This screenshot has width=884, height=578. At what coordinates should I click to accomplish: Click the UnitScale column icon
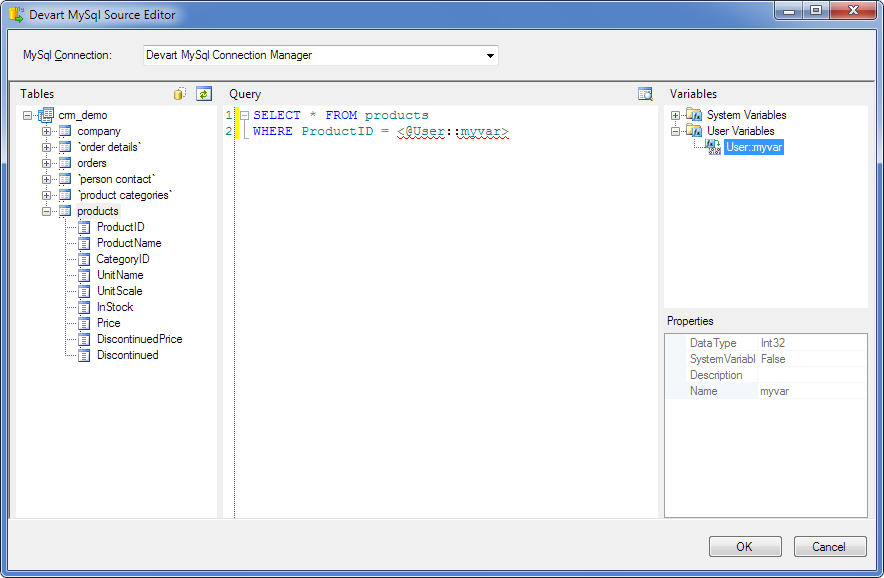[x=84, y=292]
